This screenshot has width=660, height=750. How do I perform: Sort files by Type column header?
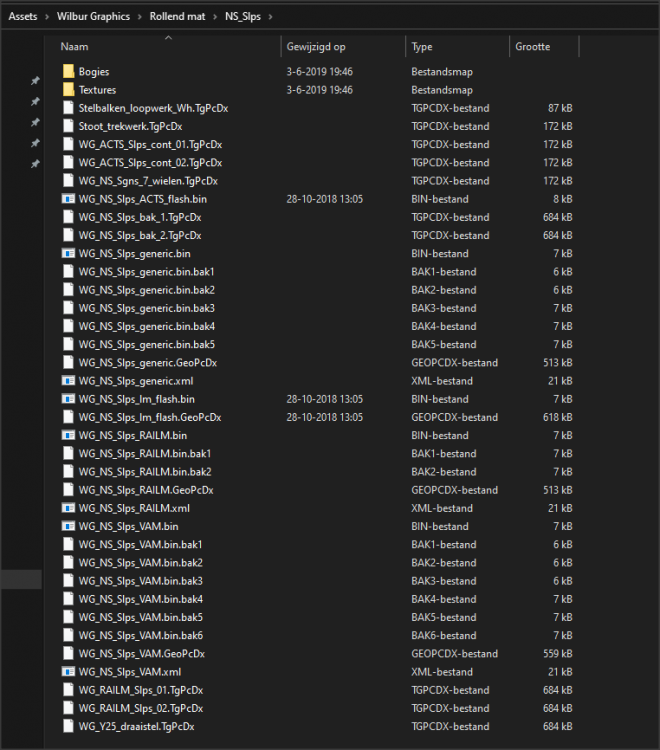pyautogui.click(x=422, y=47)
